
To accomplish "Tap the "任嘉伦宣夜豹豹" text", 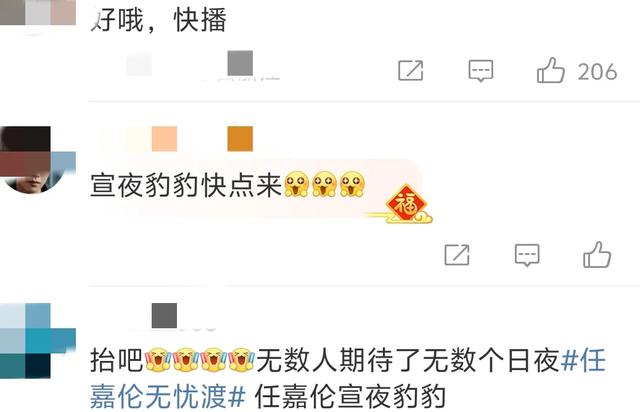I will click(x=350, y=396).
